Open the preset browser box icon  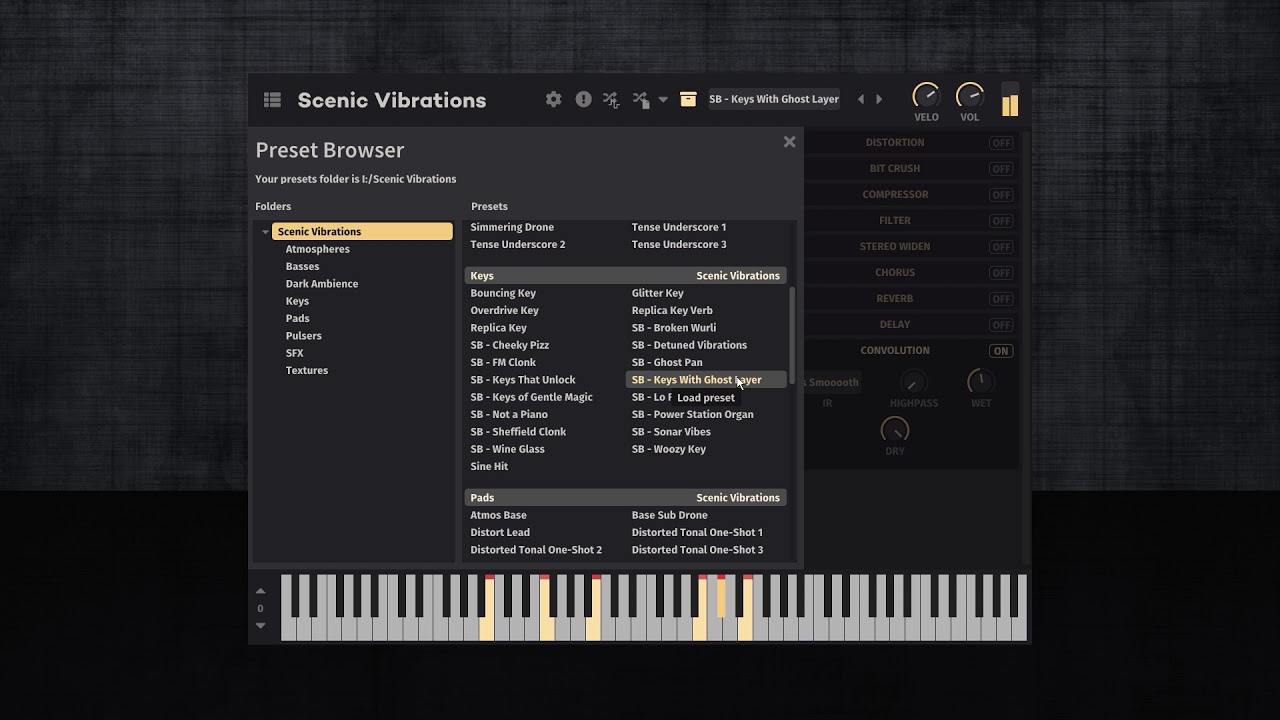[x=688, y=99]
